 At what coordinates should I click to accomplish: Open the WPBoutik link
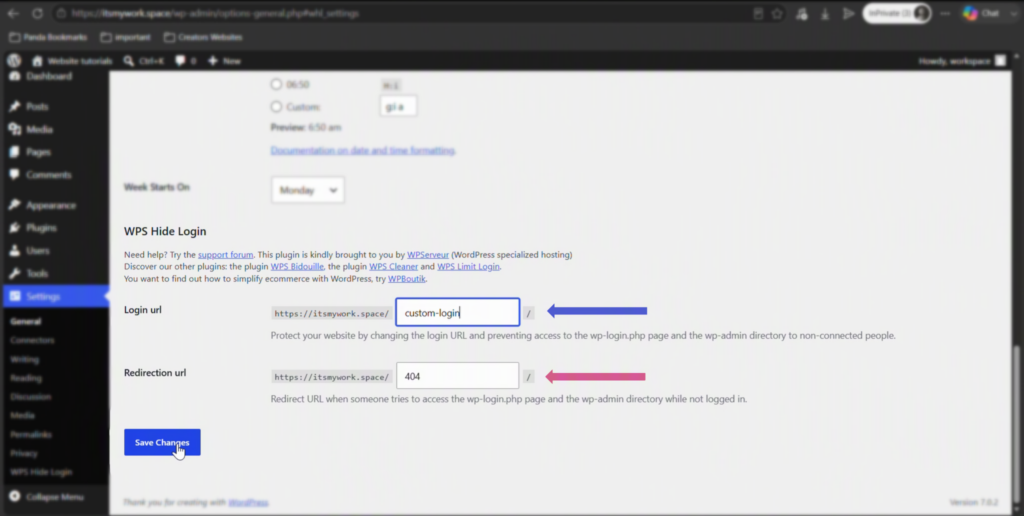[x=407, y=279]
